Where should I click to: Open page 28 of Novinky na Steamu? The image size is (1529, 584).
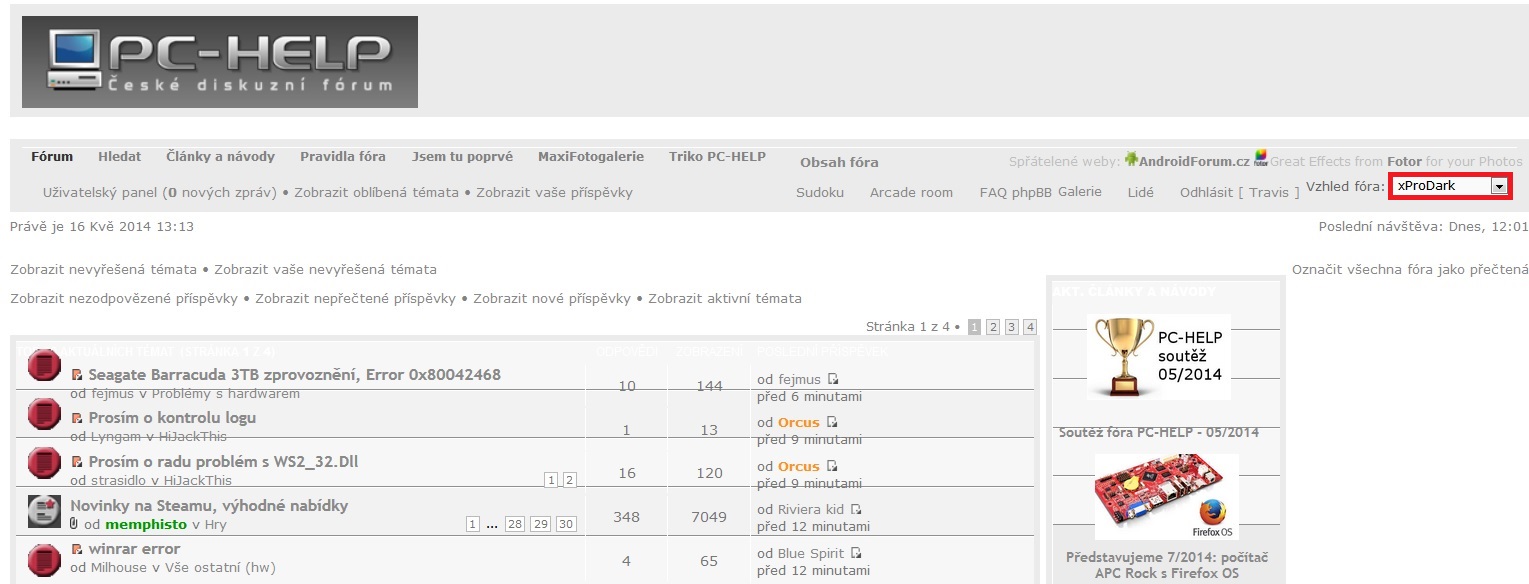(x=515, y=524)
